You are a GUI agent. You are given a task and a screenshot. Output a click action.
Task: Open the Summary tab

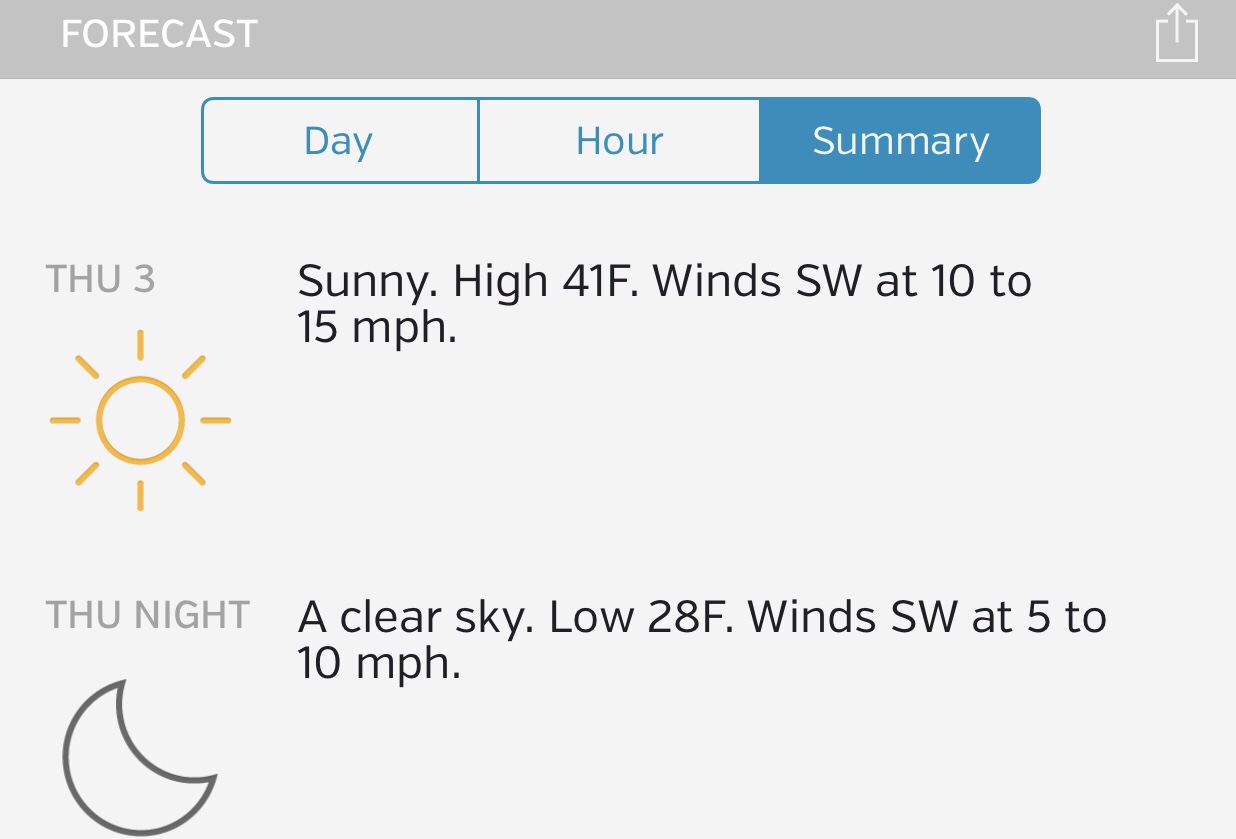click(x=900, y=141)
